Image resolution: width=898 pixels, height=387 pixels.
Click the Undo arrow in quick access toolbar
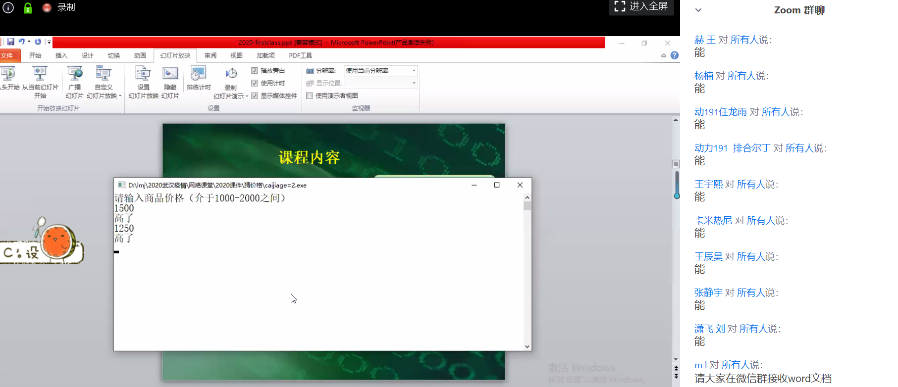tap(22, 42)
